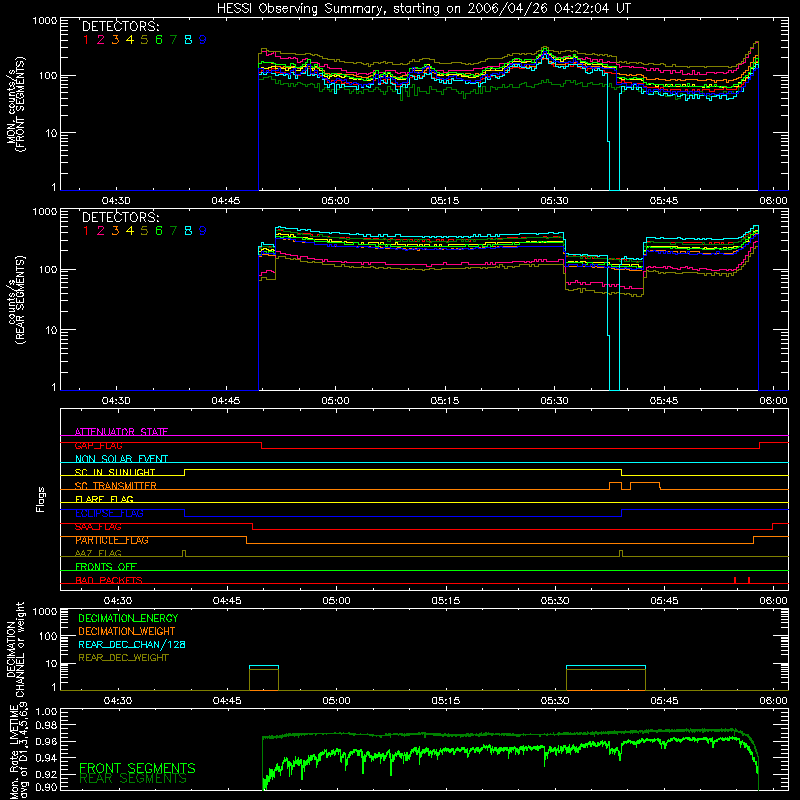Click the 'AAZ_FLAG' label
The height and width of the screenshot is (800, 800).
[98, 553]
